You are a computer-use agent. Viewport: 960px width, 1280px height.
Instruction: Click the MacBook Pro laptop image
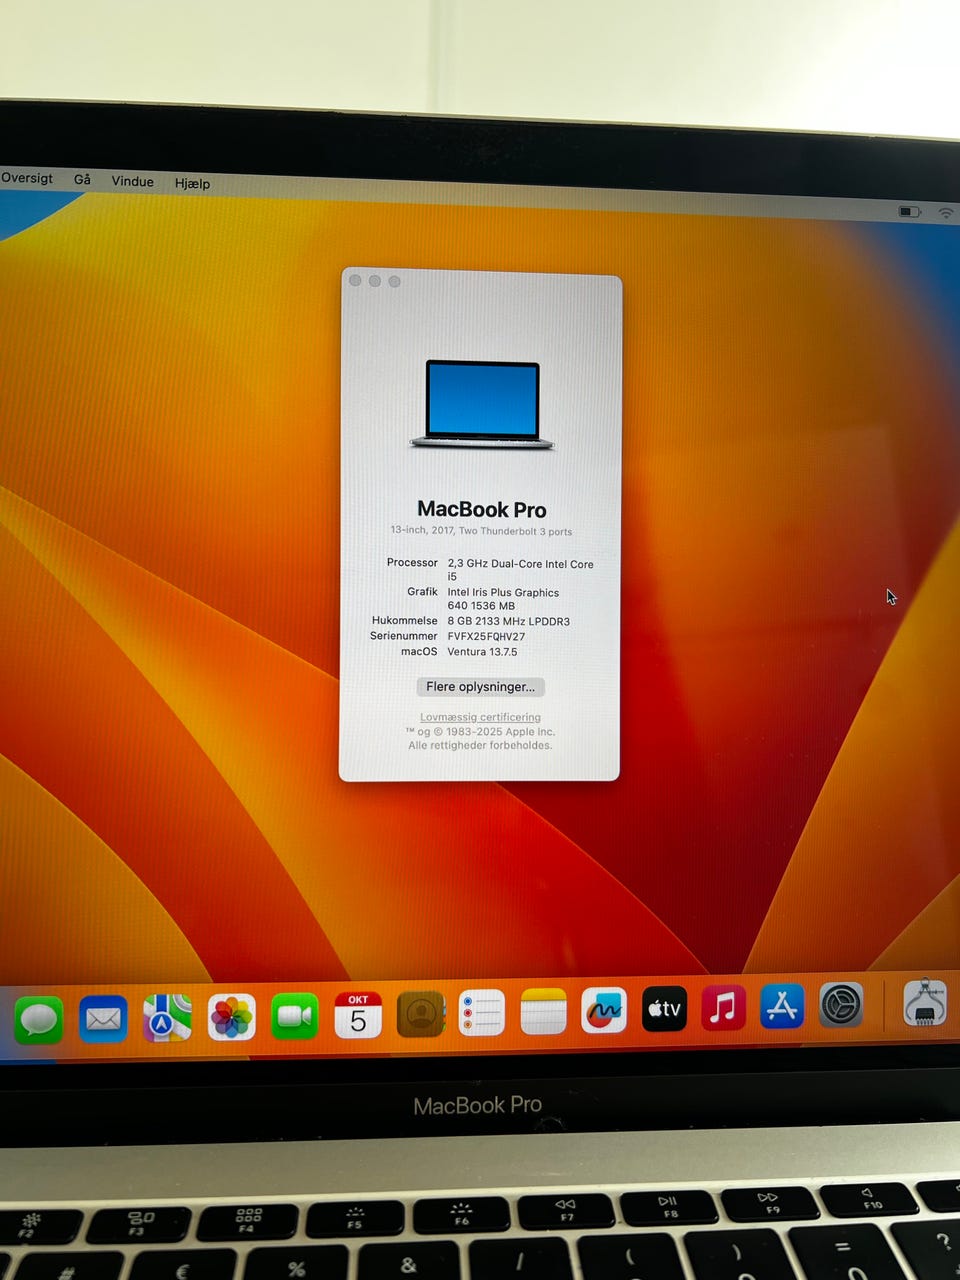[482, 405]
